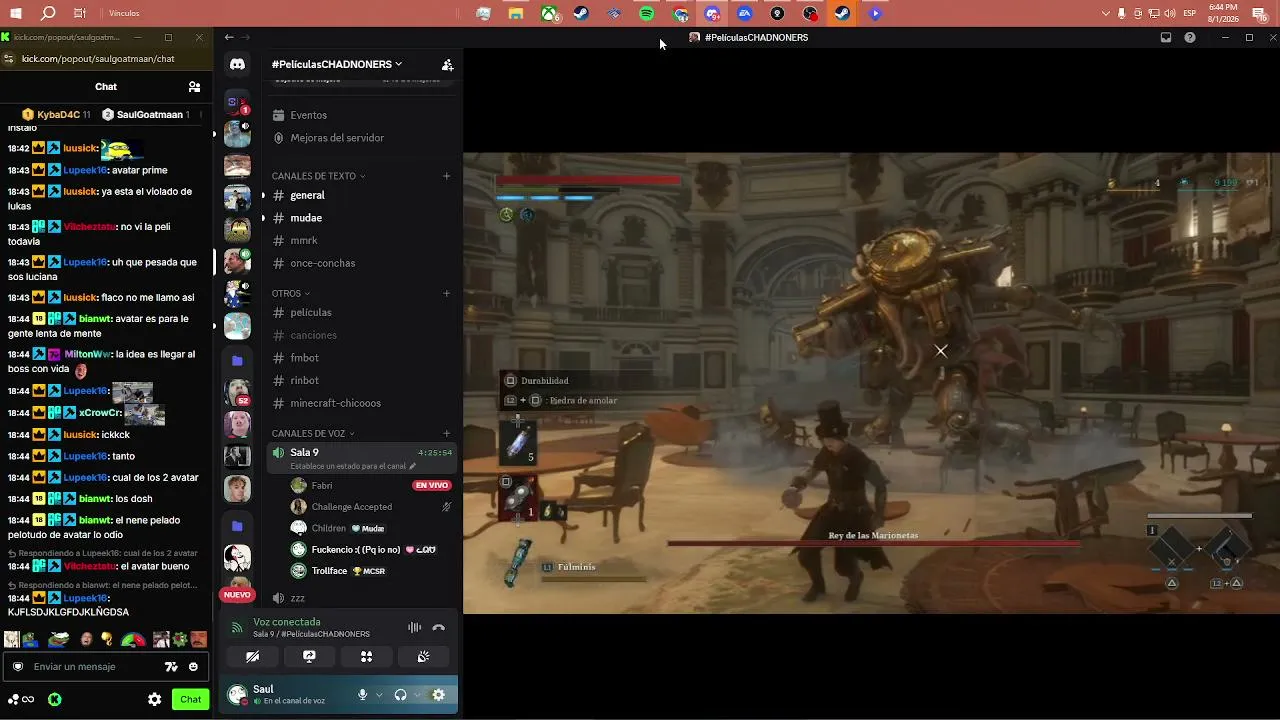View site info icon in Kick address bar
The image size is (1280, 720).
pyautogui.click(x=9, y=59)
